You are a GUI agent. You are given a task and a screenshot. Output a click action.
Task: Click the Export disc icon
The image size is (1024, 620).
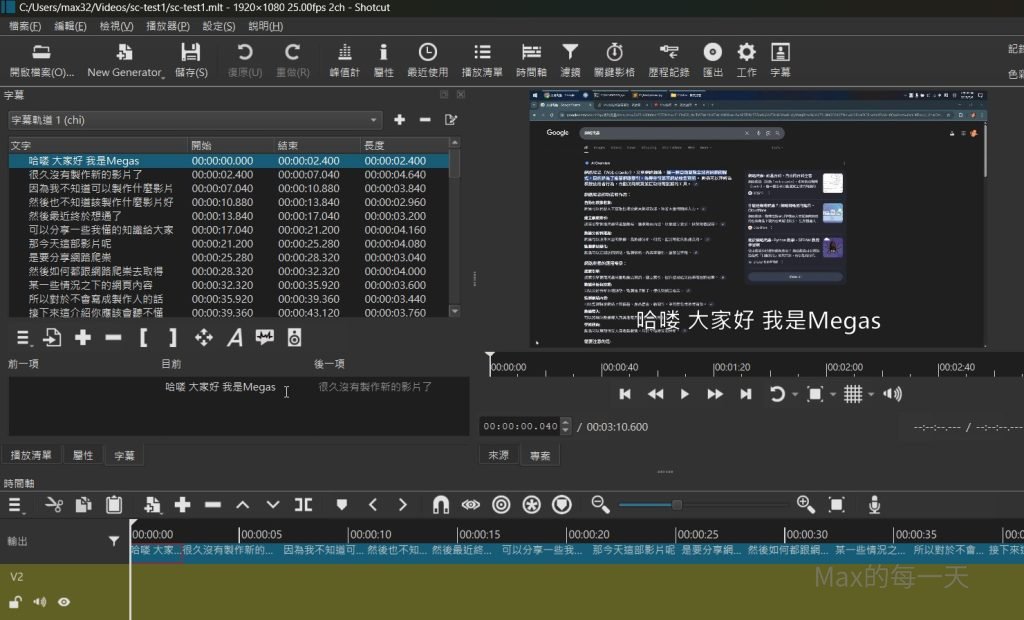click(712, 53)
